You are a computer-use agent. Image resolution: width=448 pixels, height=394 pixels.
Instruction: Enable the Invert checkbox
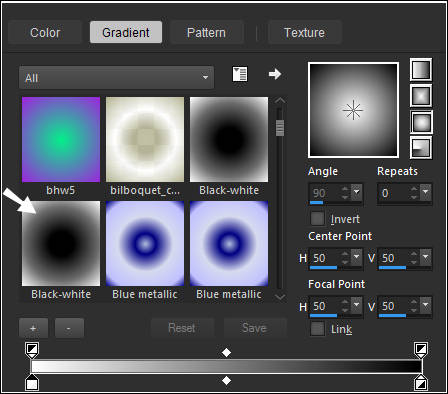point(317,219)
